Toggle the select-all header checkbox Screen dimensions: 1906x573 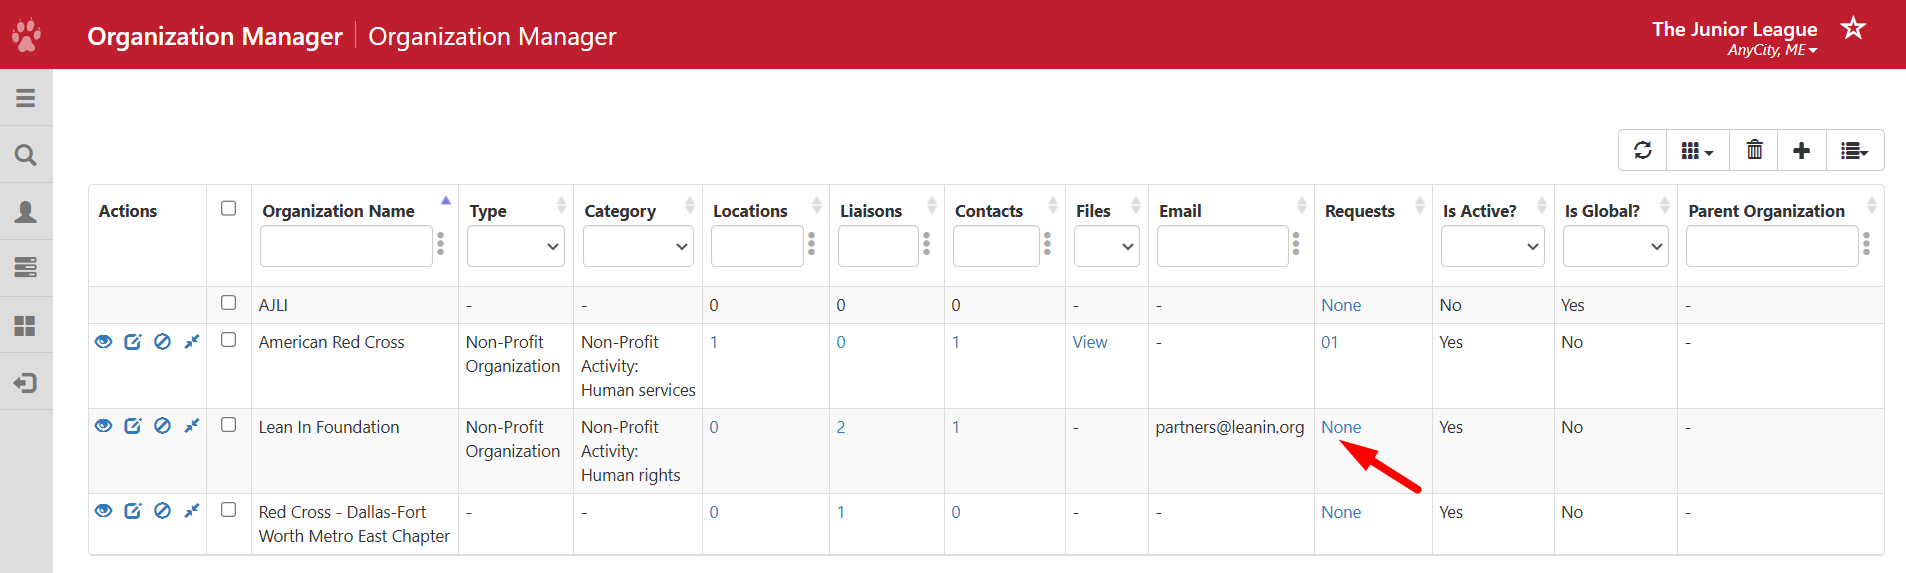click(228, 208)
